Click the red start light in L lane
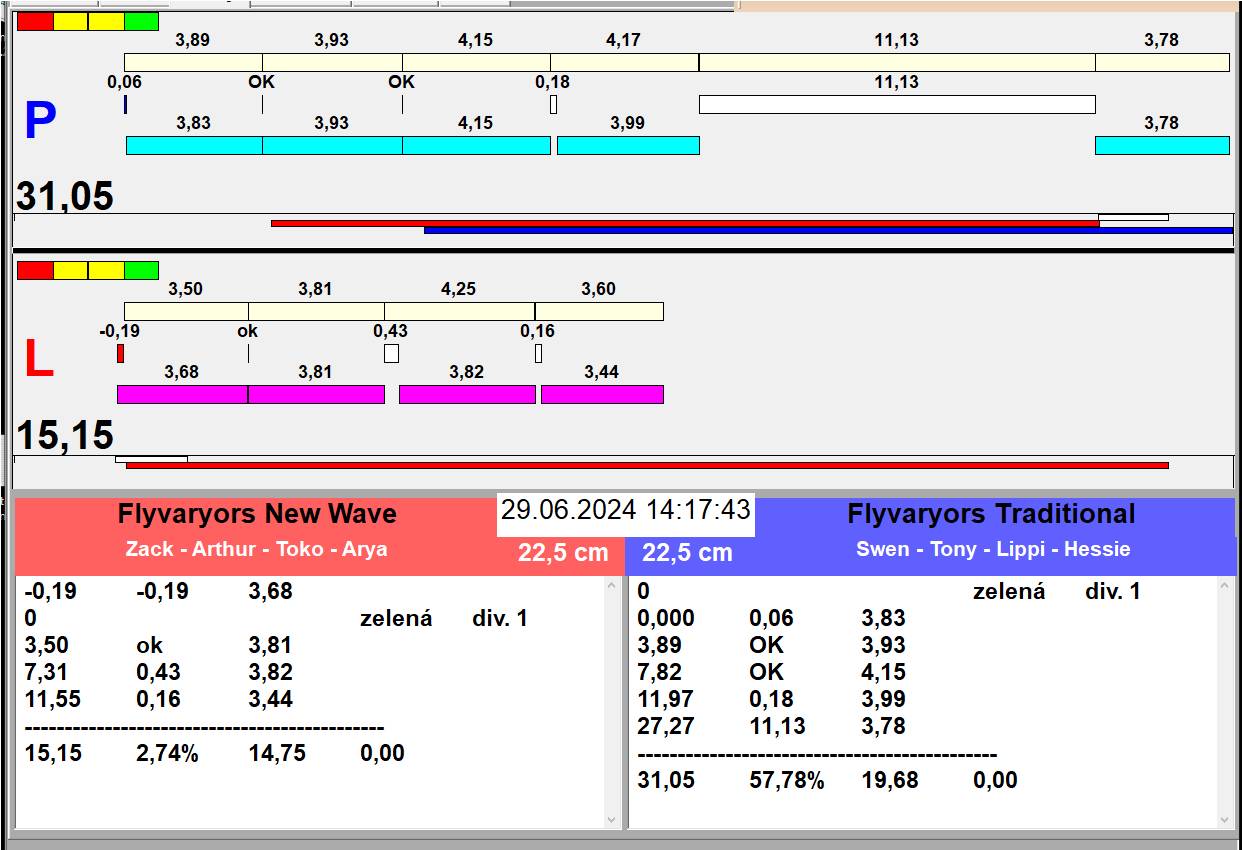The image size is (1242, 850). point(35,270)
